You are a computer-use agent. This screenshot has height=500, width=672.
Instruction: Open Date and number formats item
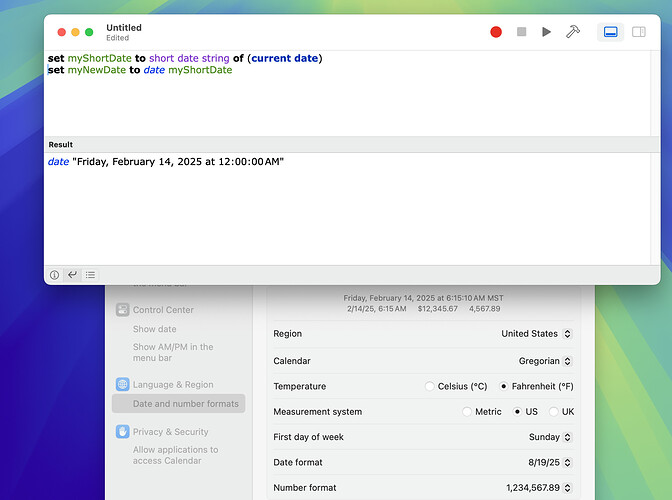coord(178,404)
